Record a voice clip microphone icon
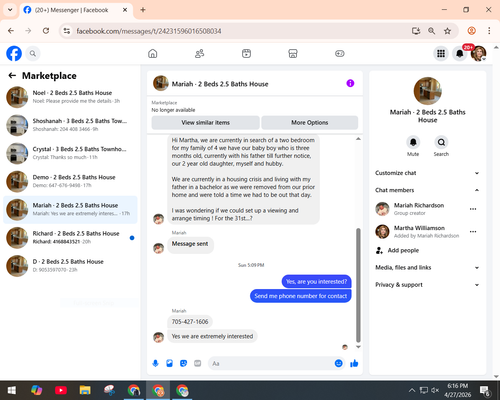 point(155,363)
